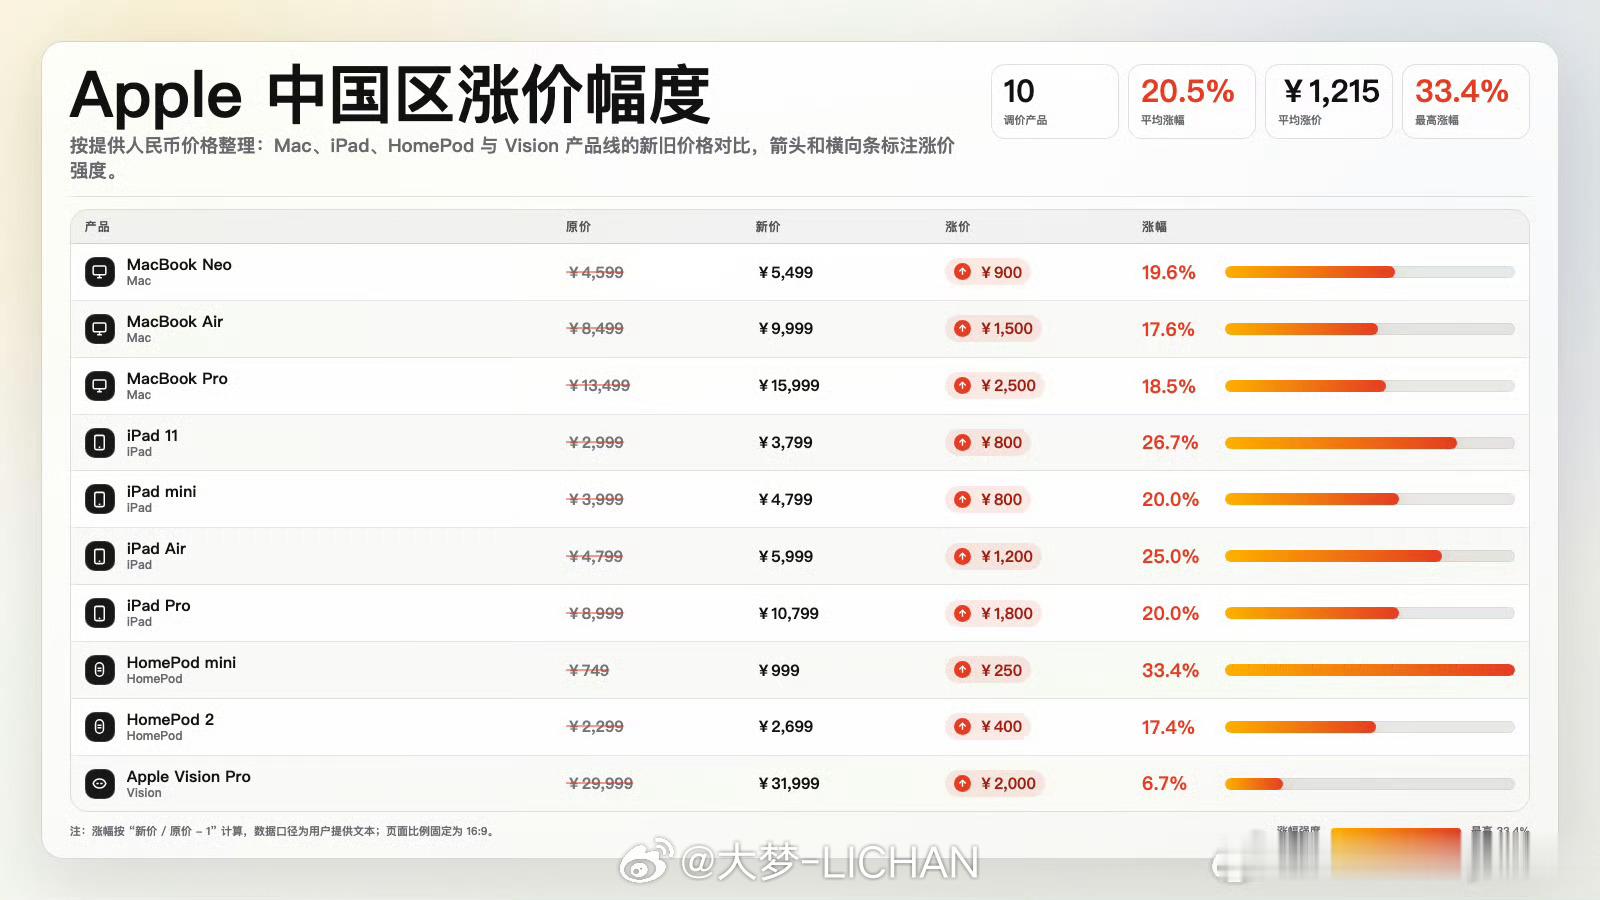
Task: Click the 'Apple 中国区涨价幅度' title
Action: coord(390,96)
